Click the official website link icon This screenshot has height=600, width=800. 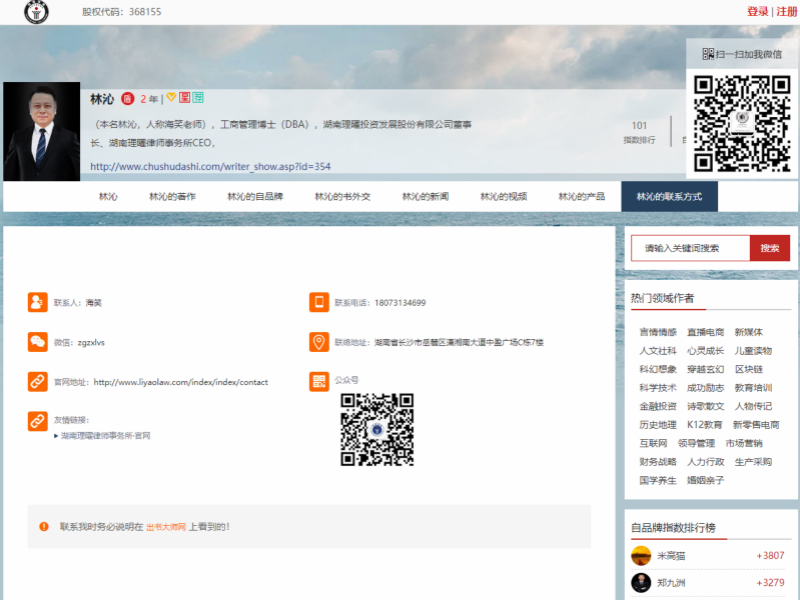pyautogui.click(x=37, y=381)
